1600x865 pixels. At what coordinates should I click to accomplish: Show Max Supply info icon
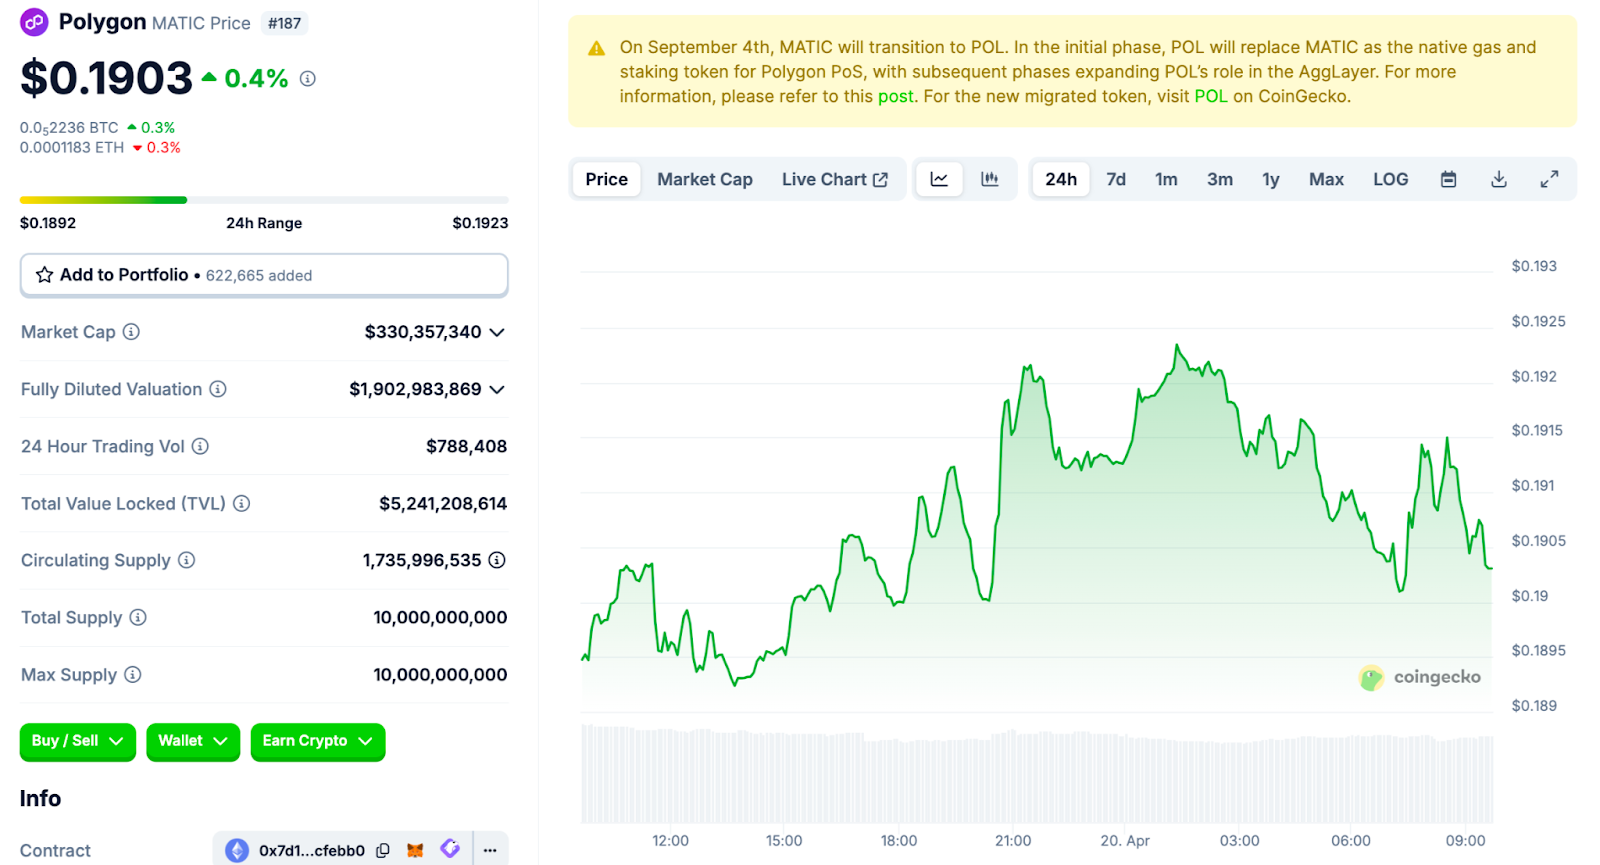(132, 674)
